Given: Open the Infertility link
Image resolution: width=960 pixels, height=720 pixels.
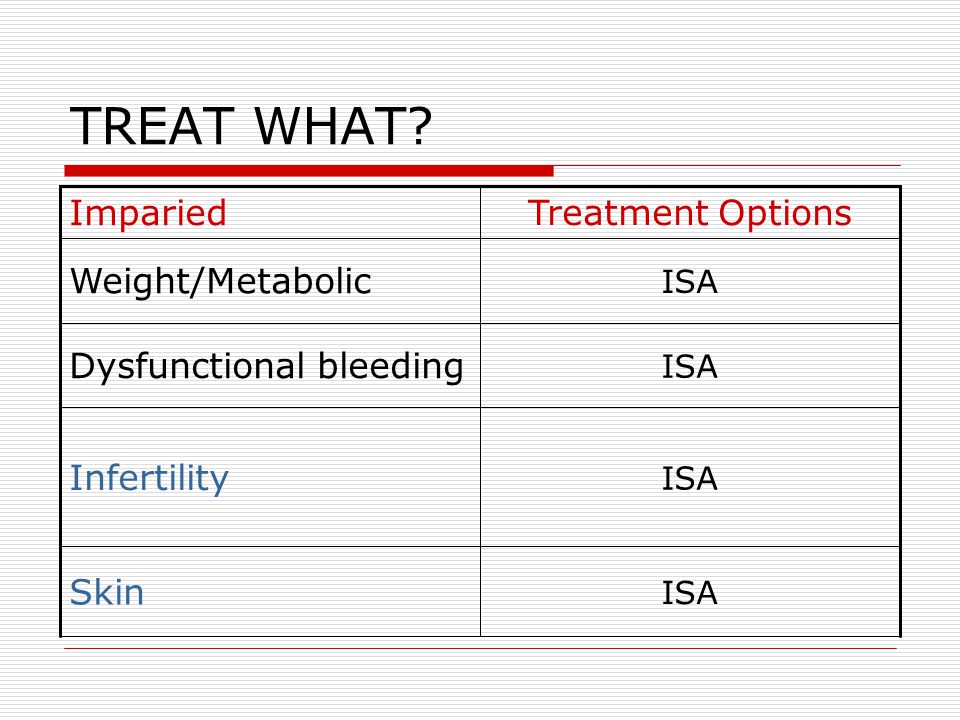Looking at the screenshot, I should coord(149,478).
